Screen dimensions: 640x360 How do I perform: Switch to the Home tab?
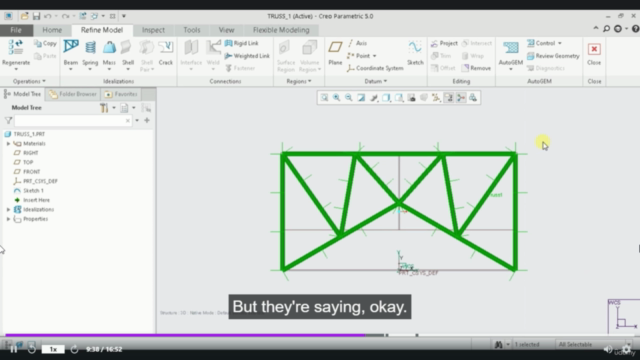click(x=52, y=30)
